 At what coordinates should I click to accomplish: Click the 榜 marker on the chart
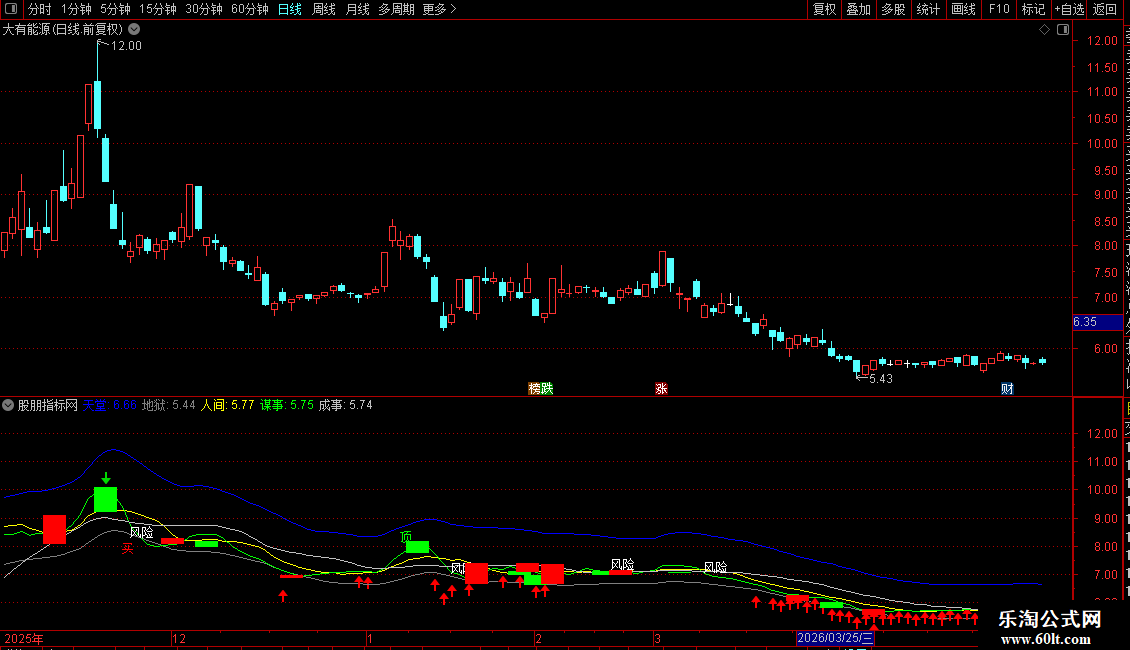pyautogui.click(x=535, y=388)
